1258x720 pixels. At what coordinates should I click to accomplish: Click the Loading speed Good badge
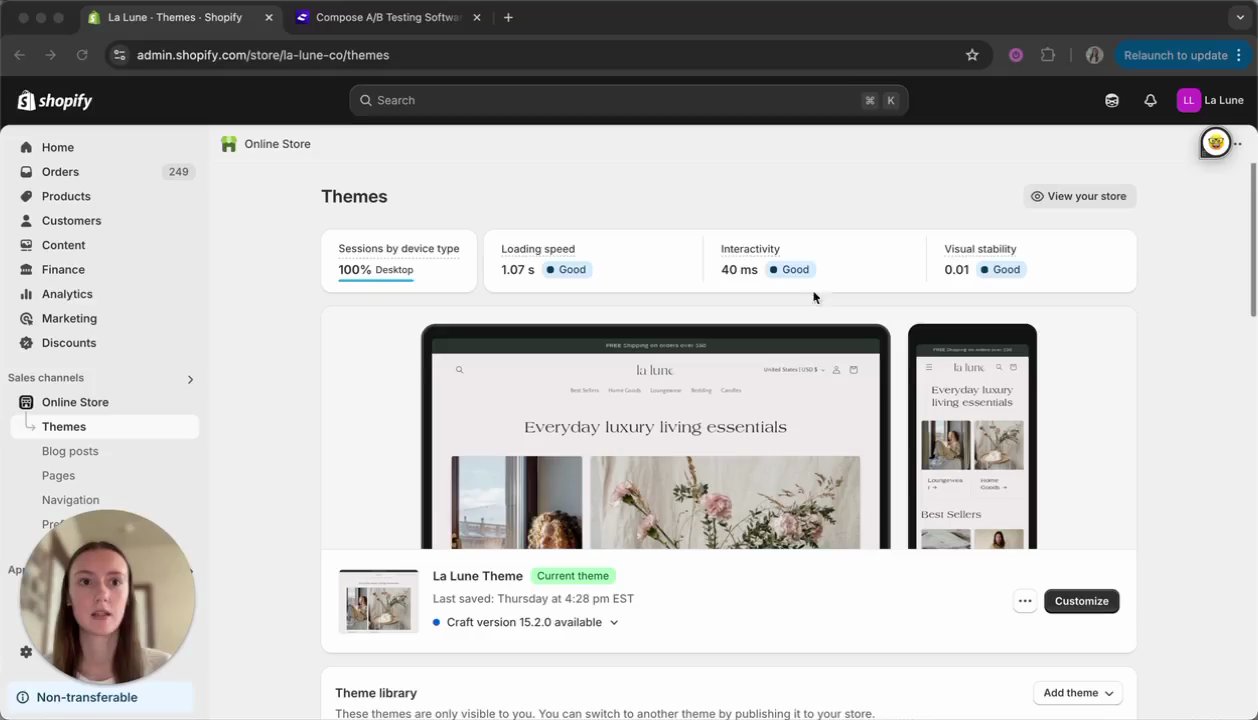(567, 270)
